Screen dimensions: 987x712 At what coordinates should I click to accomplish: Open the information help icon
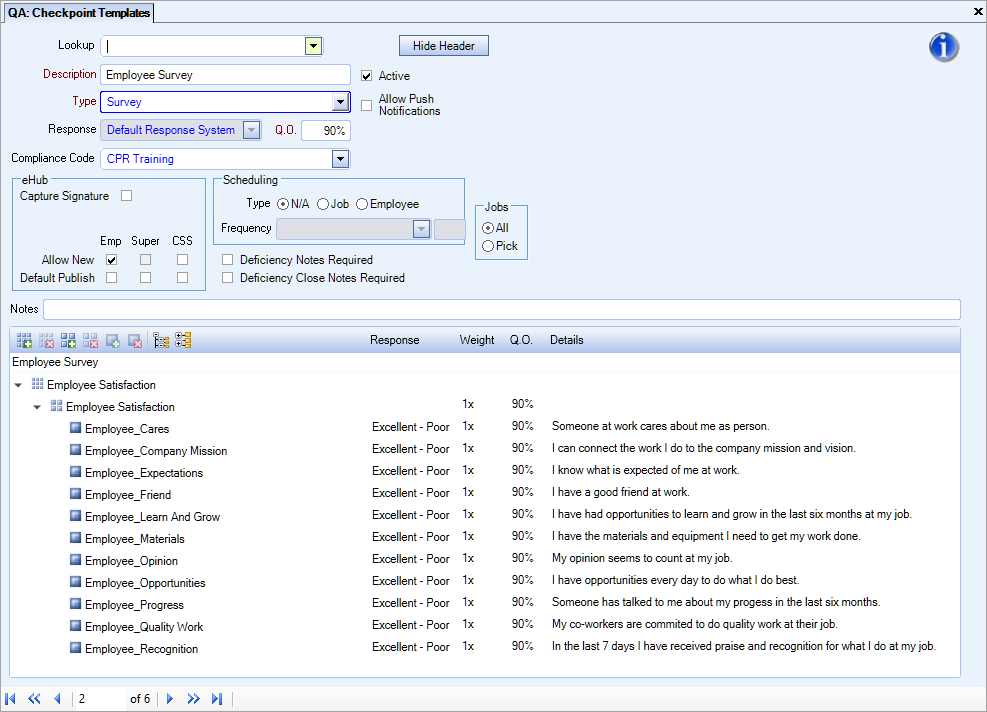(943, 47)
